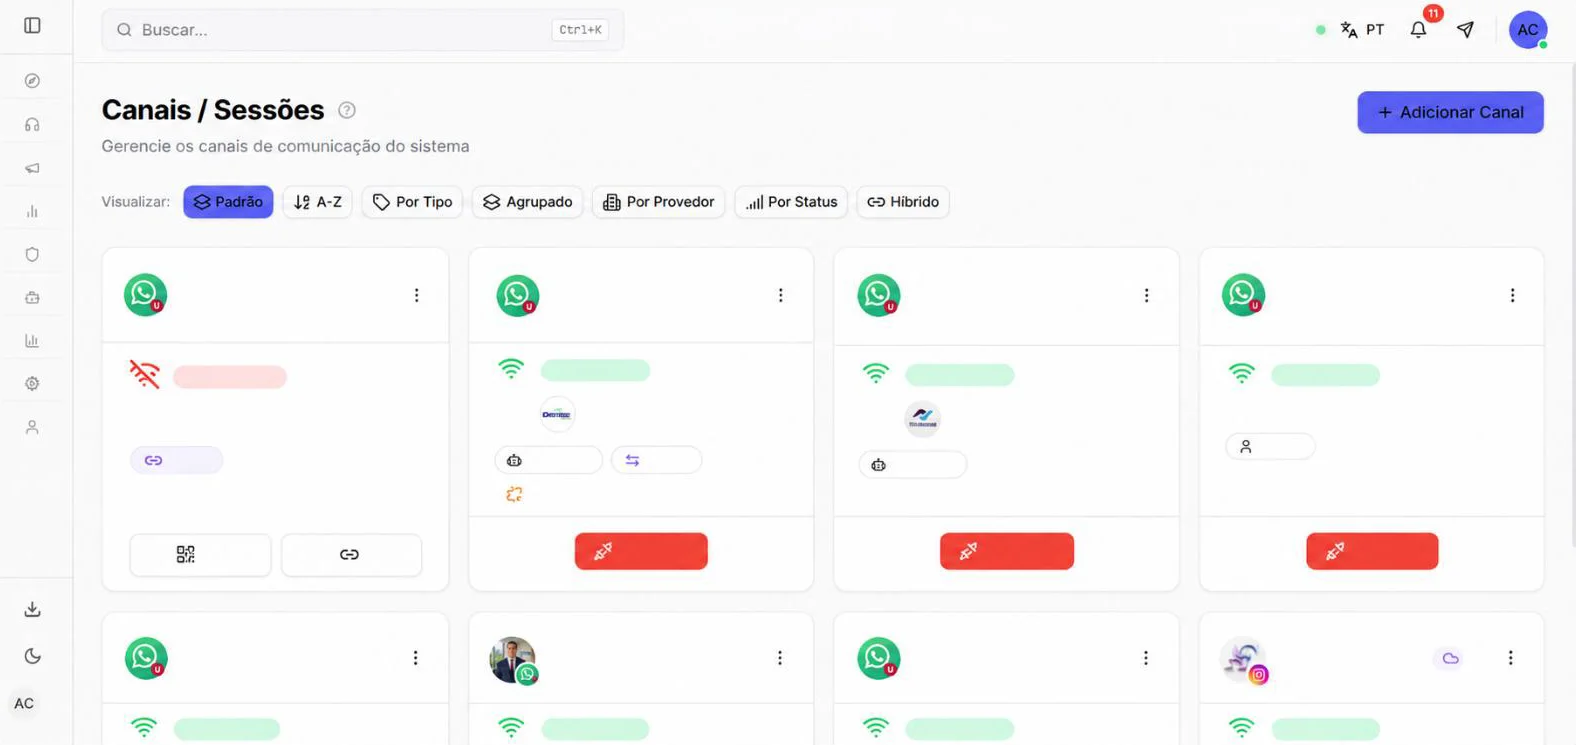Click the paper plane send icon
Screen dimensions: 1576x745
[x=1465, y=30]
